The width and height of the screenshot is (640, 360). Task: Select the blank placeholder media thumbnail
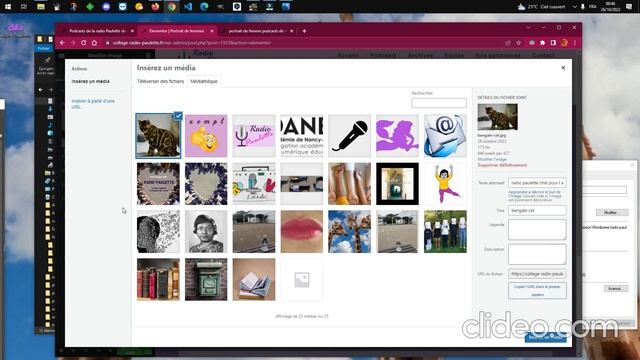click(x=302, y=279)
